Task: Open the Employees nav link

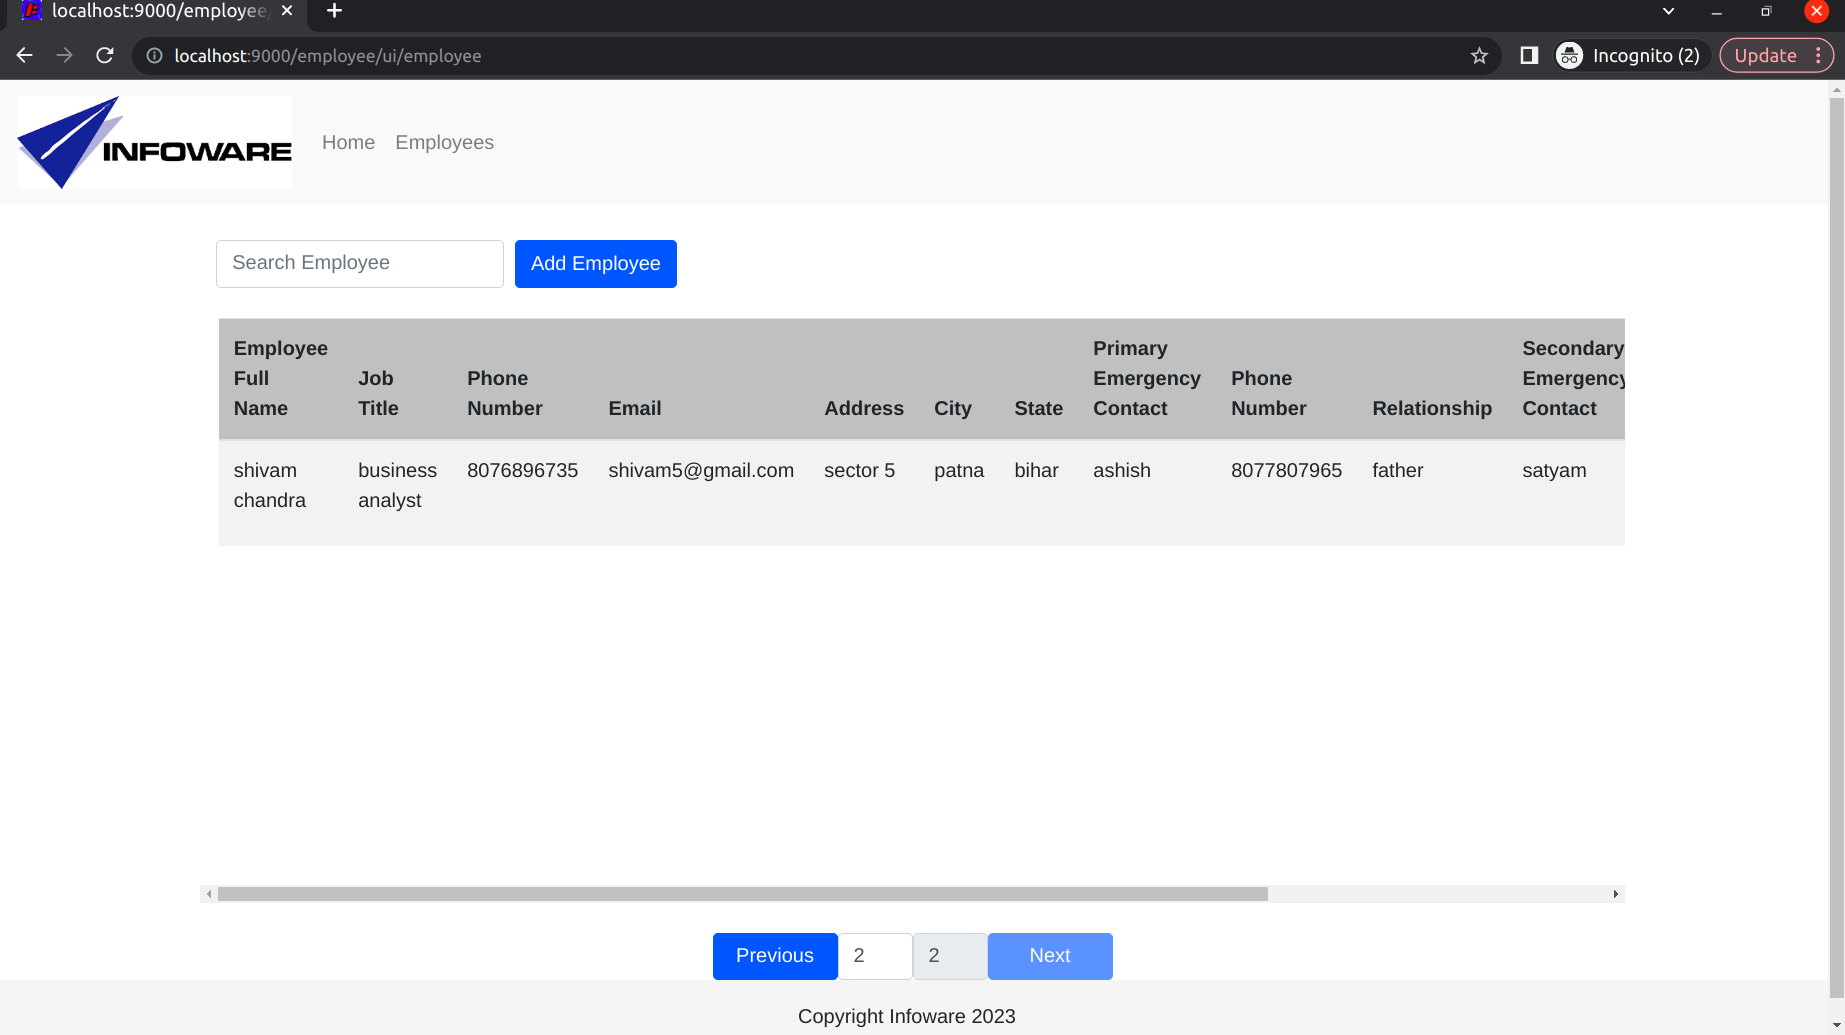Action: [x=444, y=142]
